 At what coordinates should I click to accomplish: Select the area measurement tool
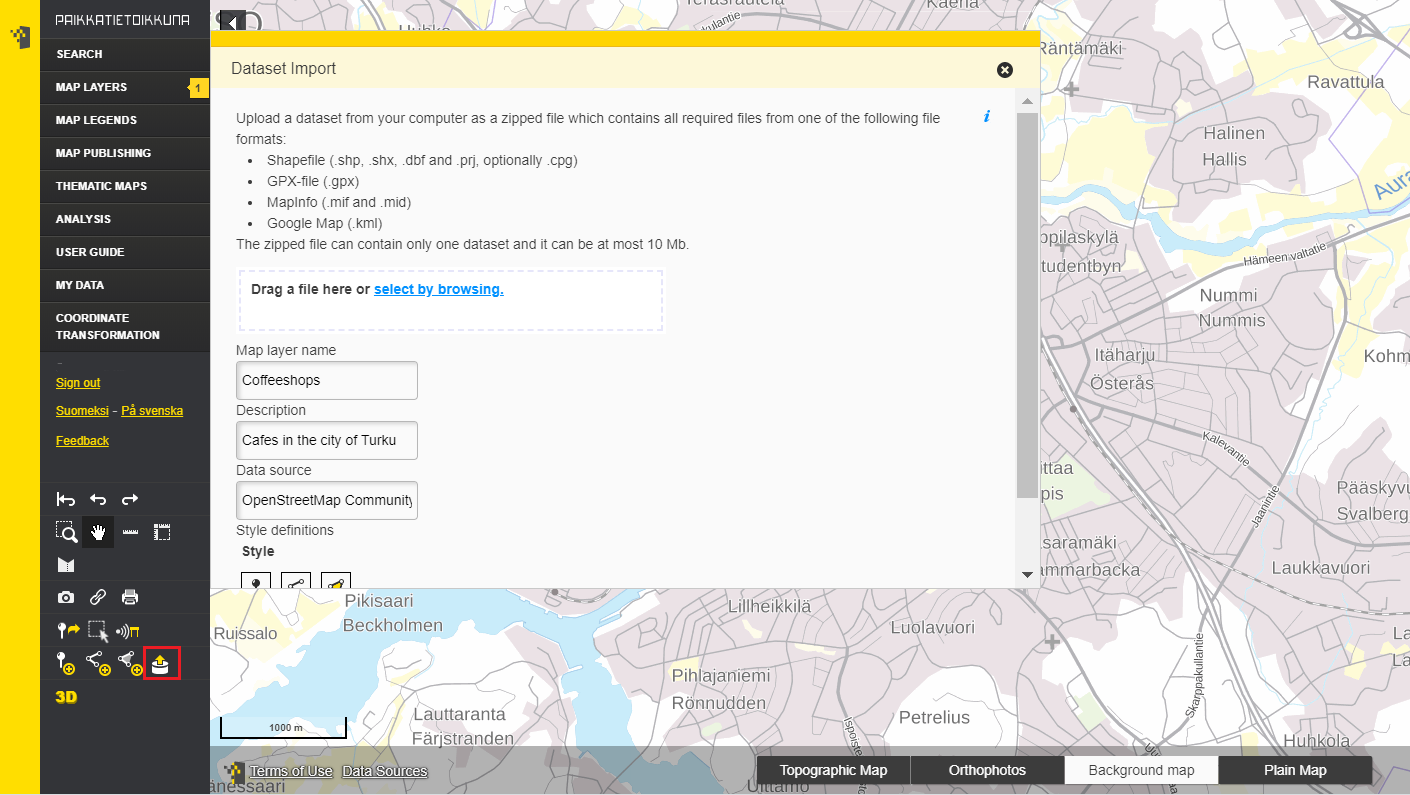[162, 533]
